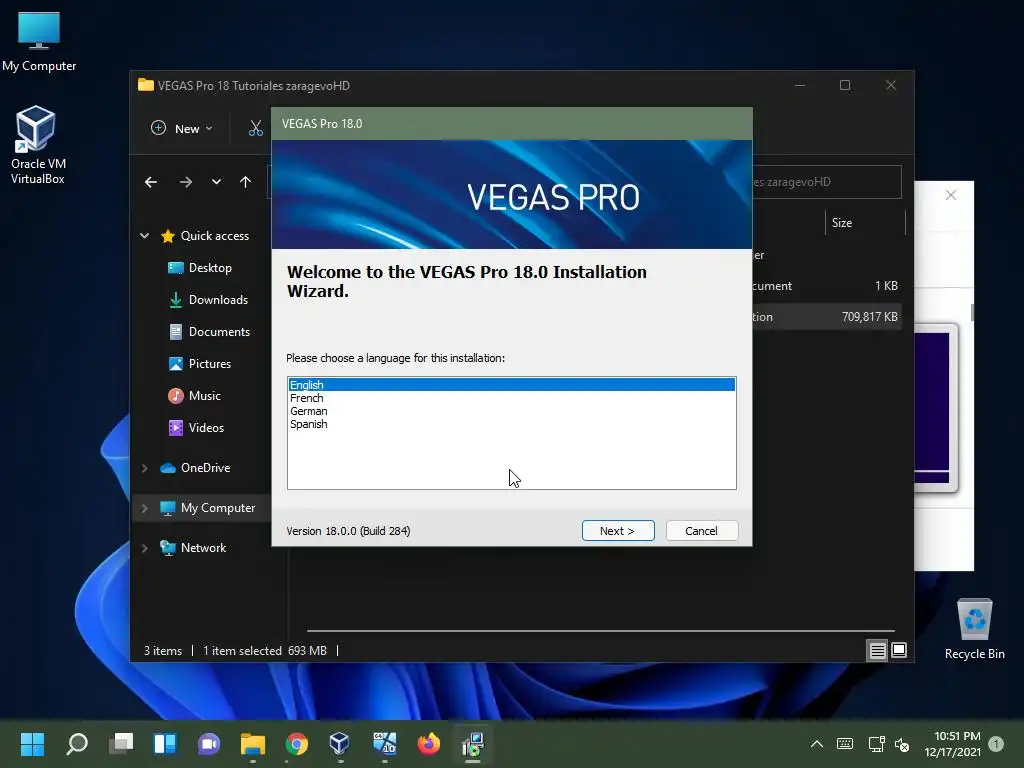The width and height of the screenshot is (1024, 768).
Task: Sort files by the Size column header
Action: pos(865,223)
